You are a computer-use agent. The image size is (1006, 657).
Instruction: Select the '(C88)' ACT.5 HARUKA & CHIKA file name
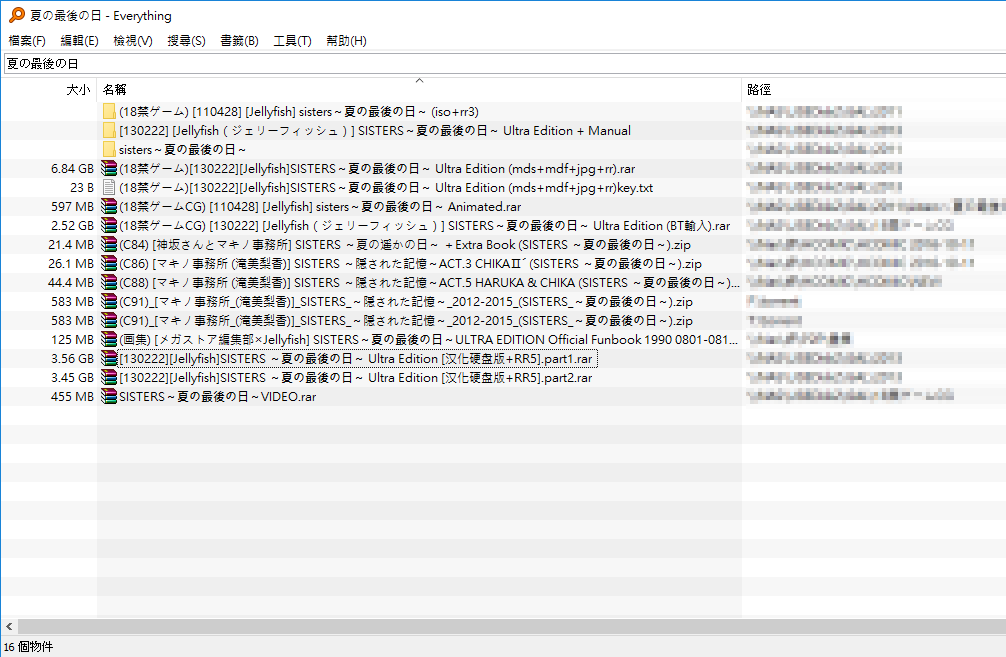click(429, 282)
